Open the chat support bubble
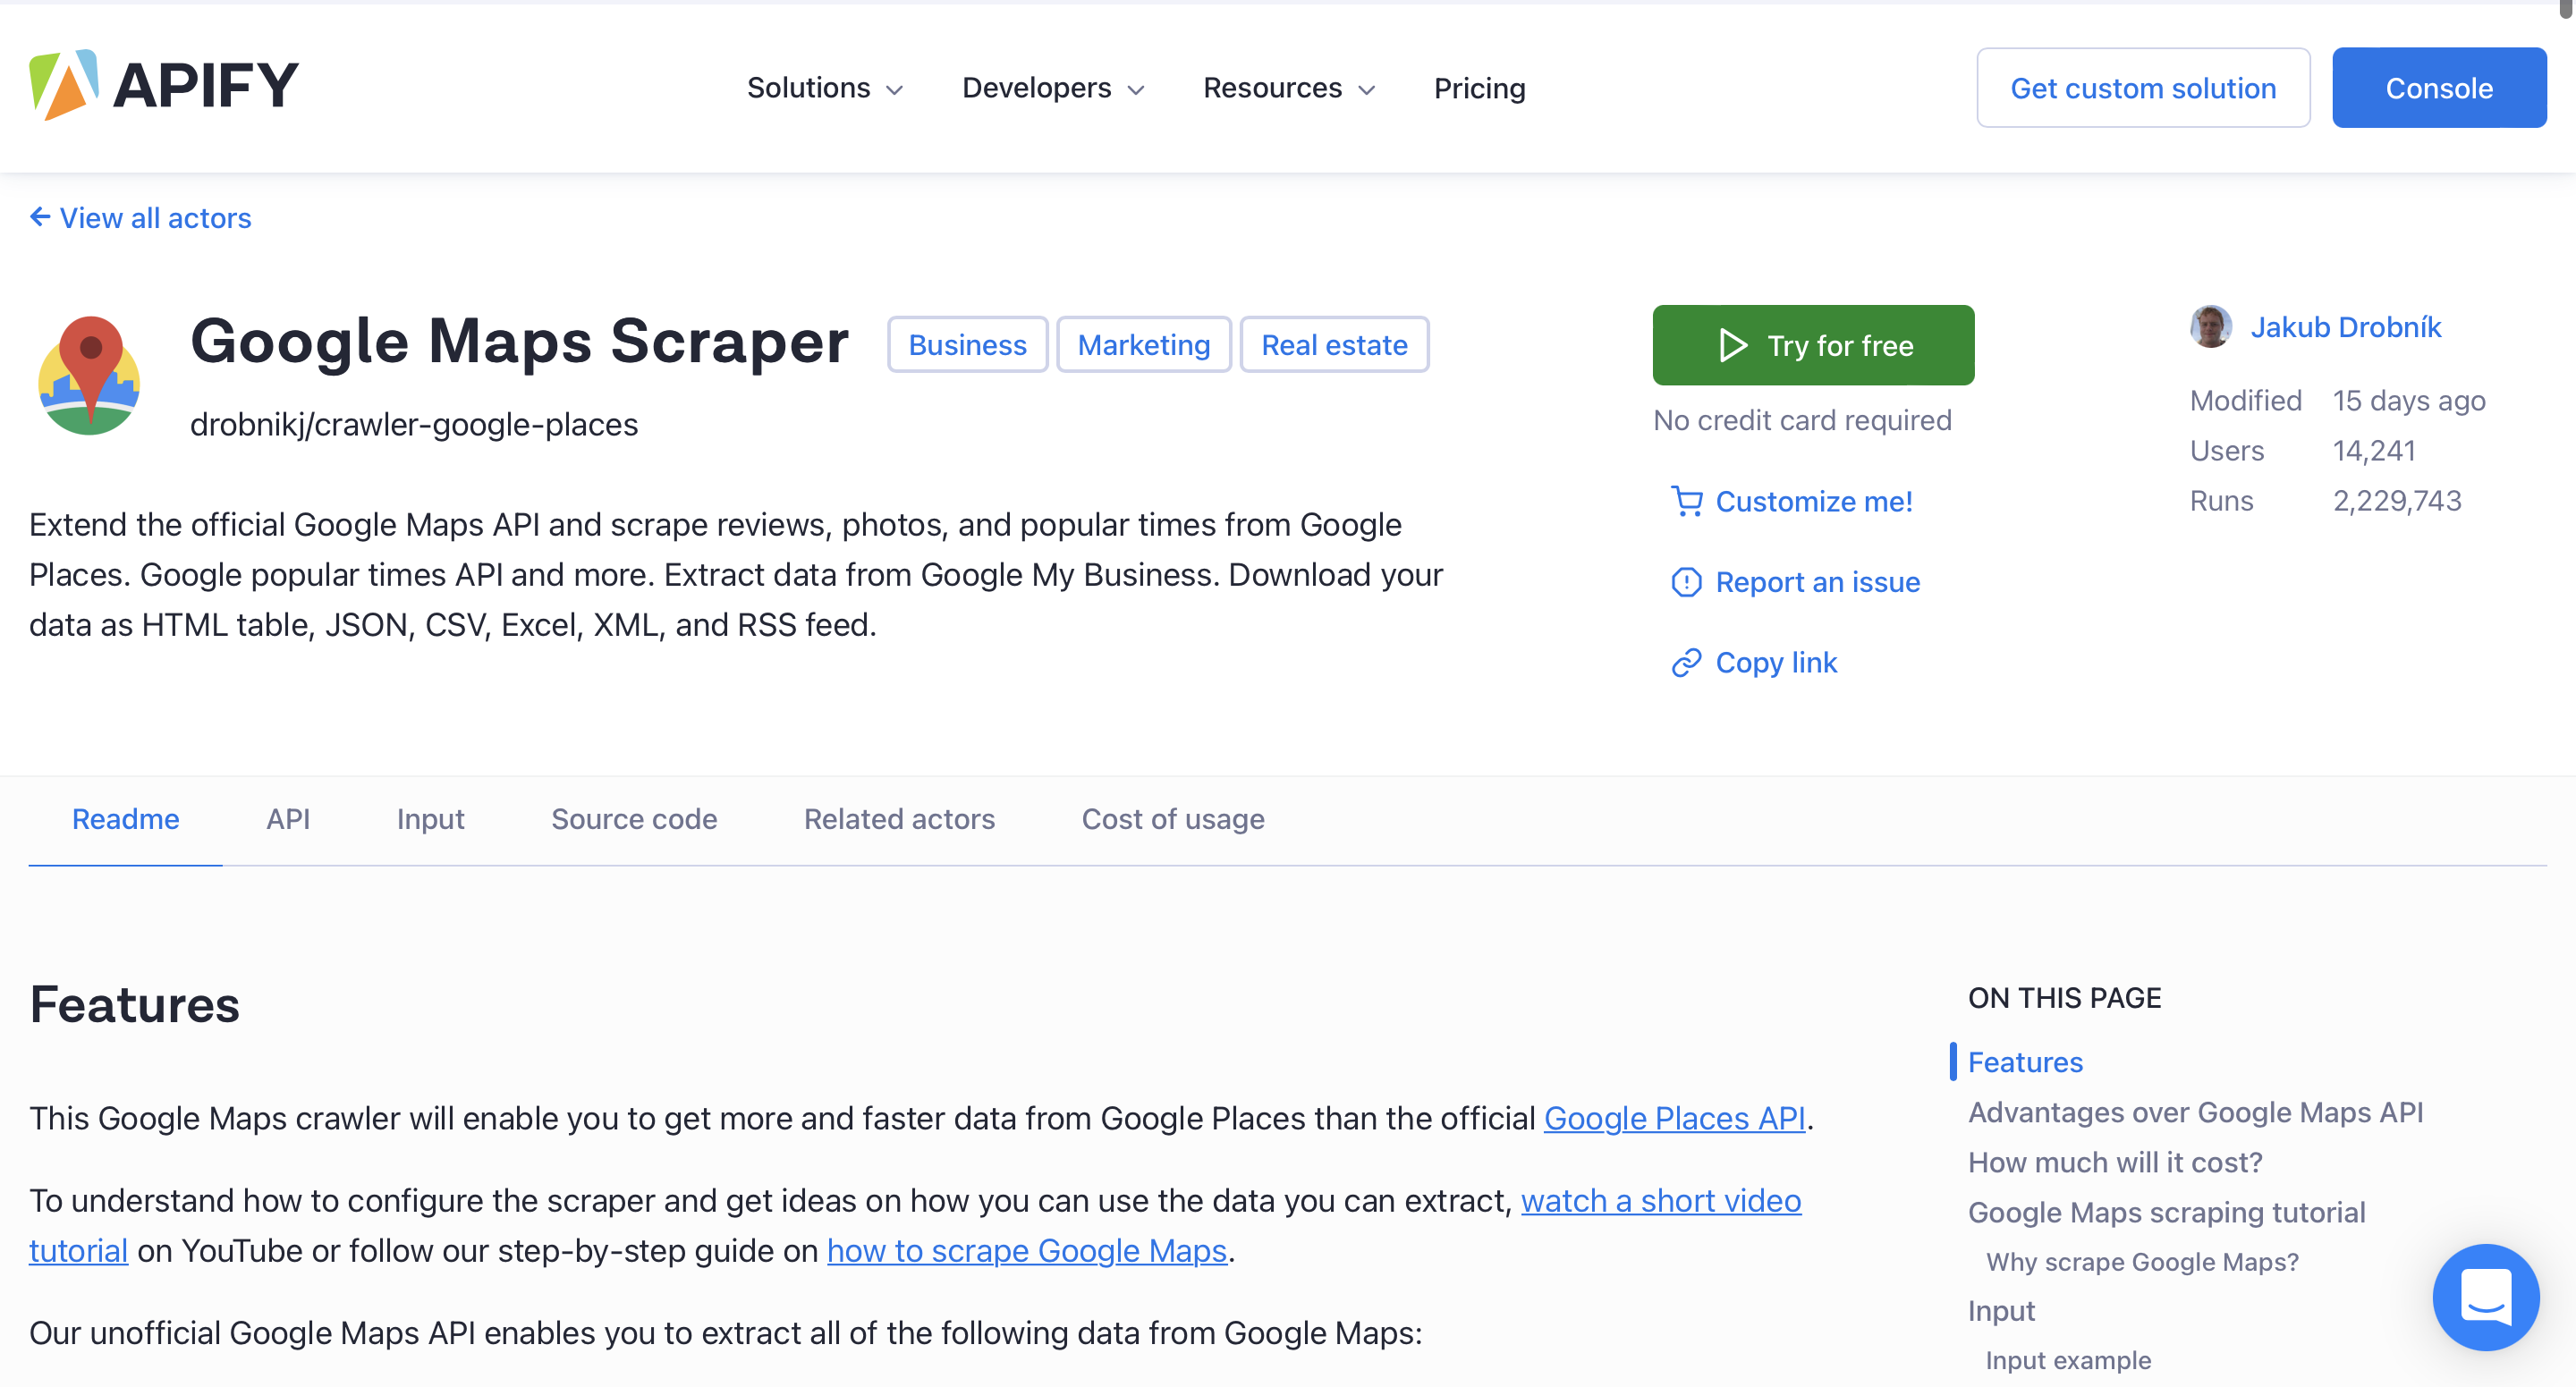2576x1387 pixels. (2486, 1297)
